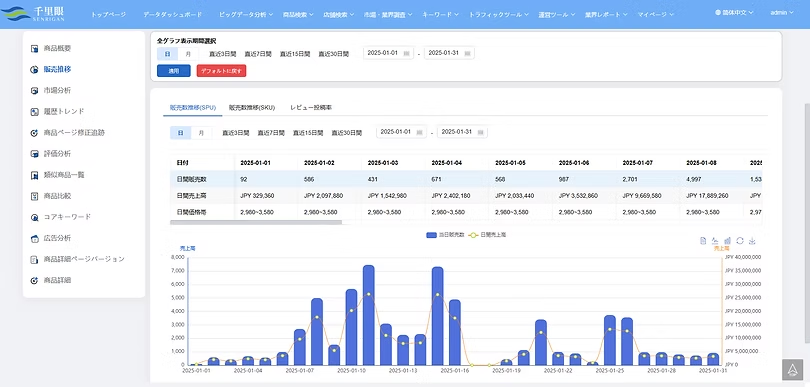Click calendar icon in top end date field
The image size is (810, 387).
[467, 53]
